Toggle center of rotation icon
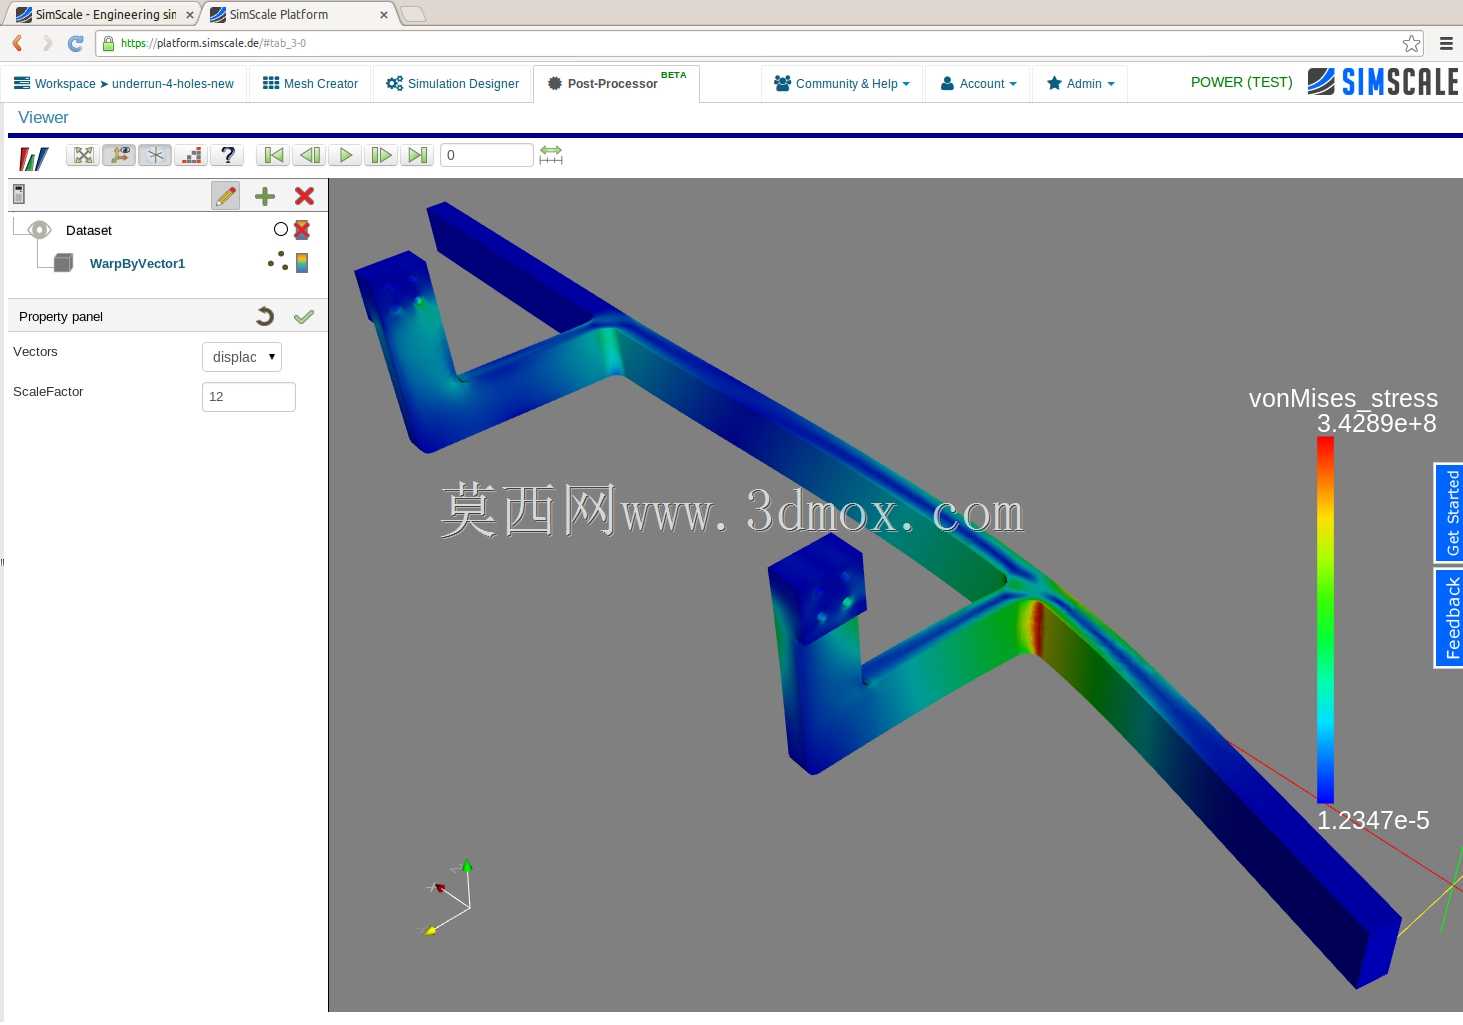 coord(155,155)
